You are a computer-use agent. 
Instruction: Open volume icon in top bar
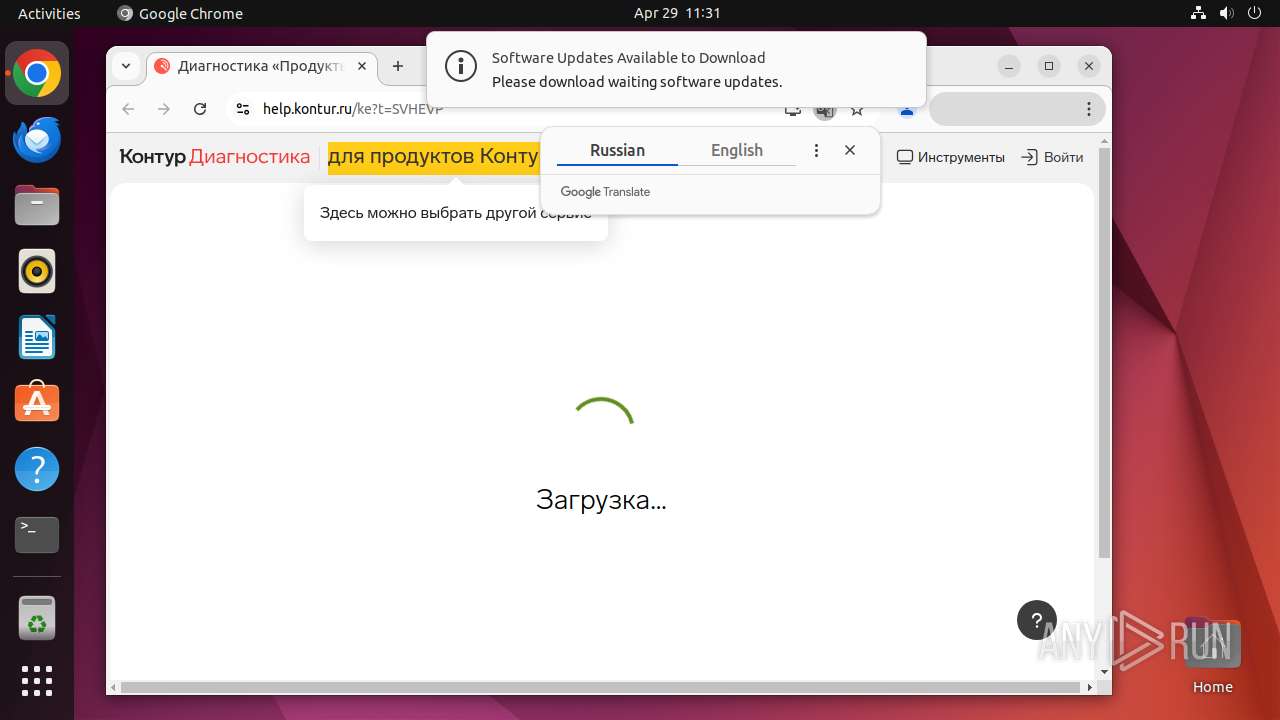pos(1227,13)
